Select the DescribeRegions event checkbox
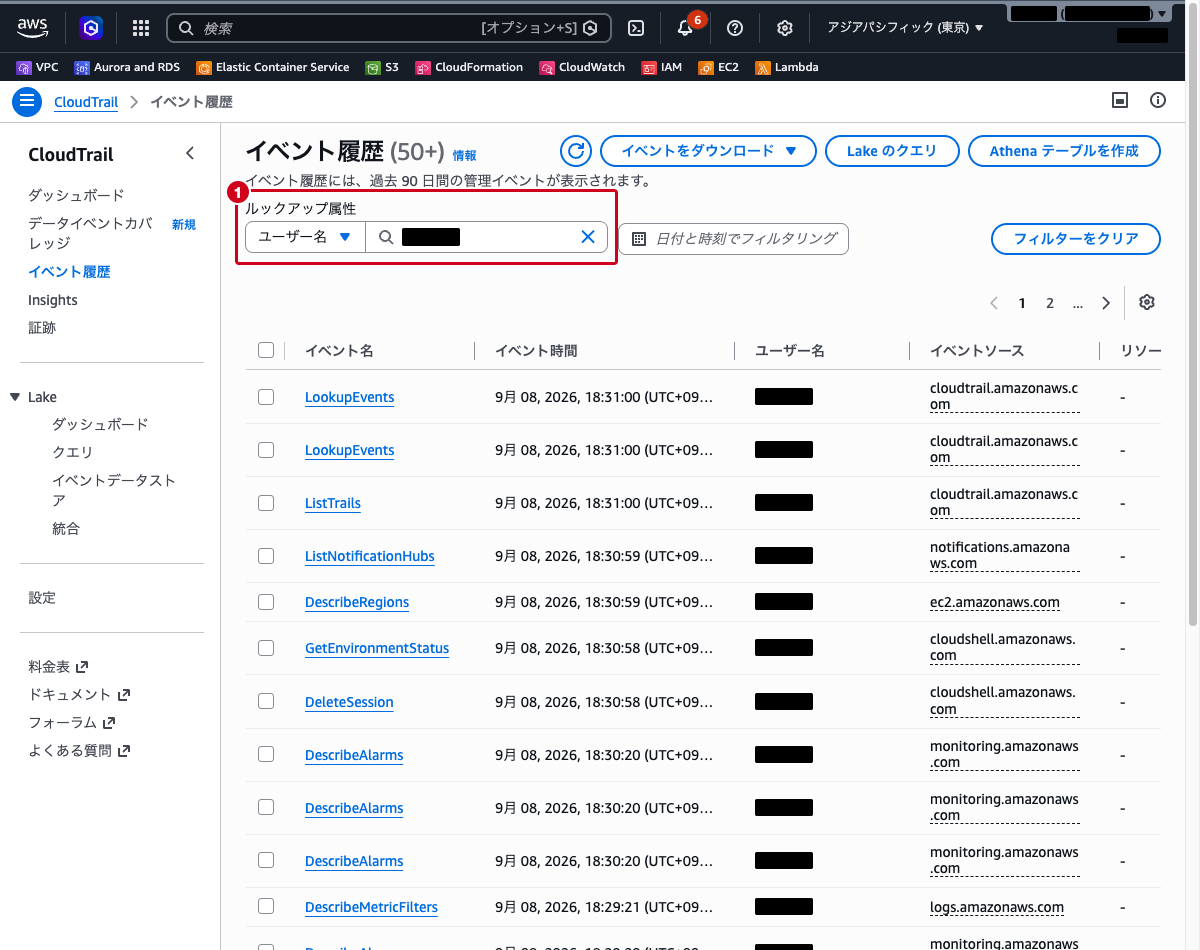The width and height of the screenshot is (1200, 950). coord(266,602)
